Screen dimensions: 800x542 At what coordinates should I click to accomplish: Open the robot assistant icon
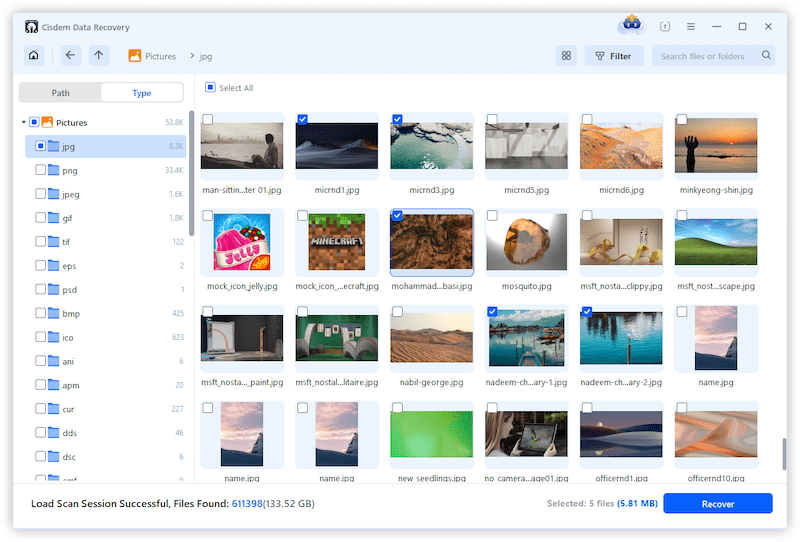[x=632, y=24]
